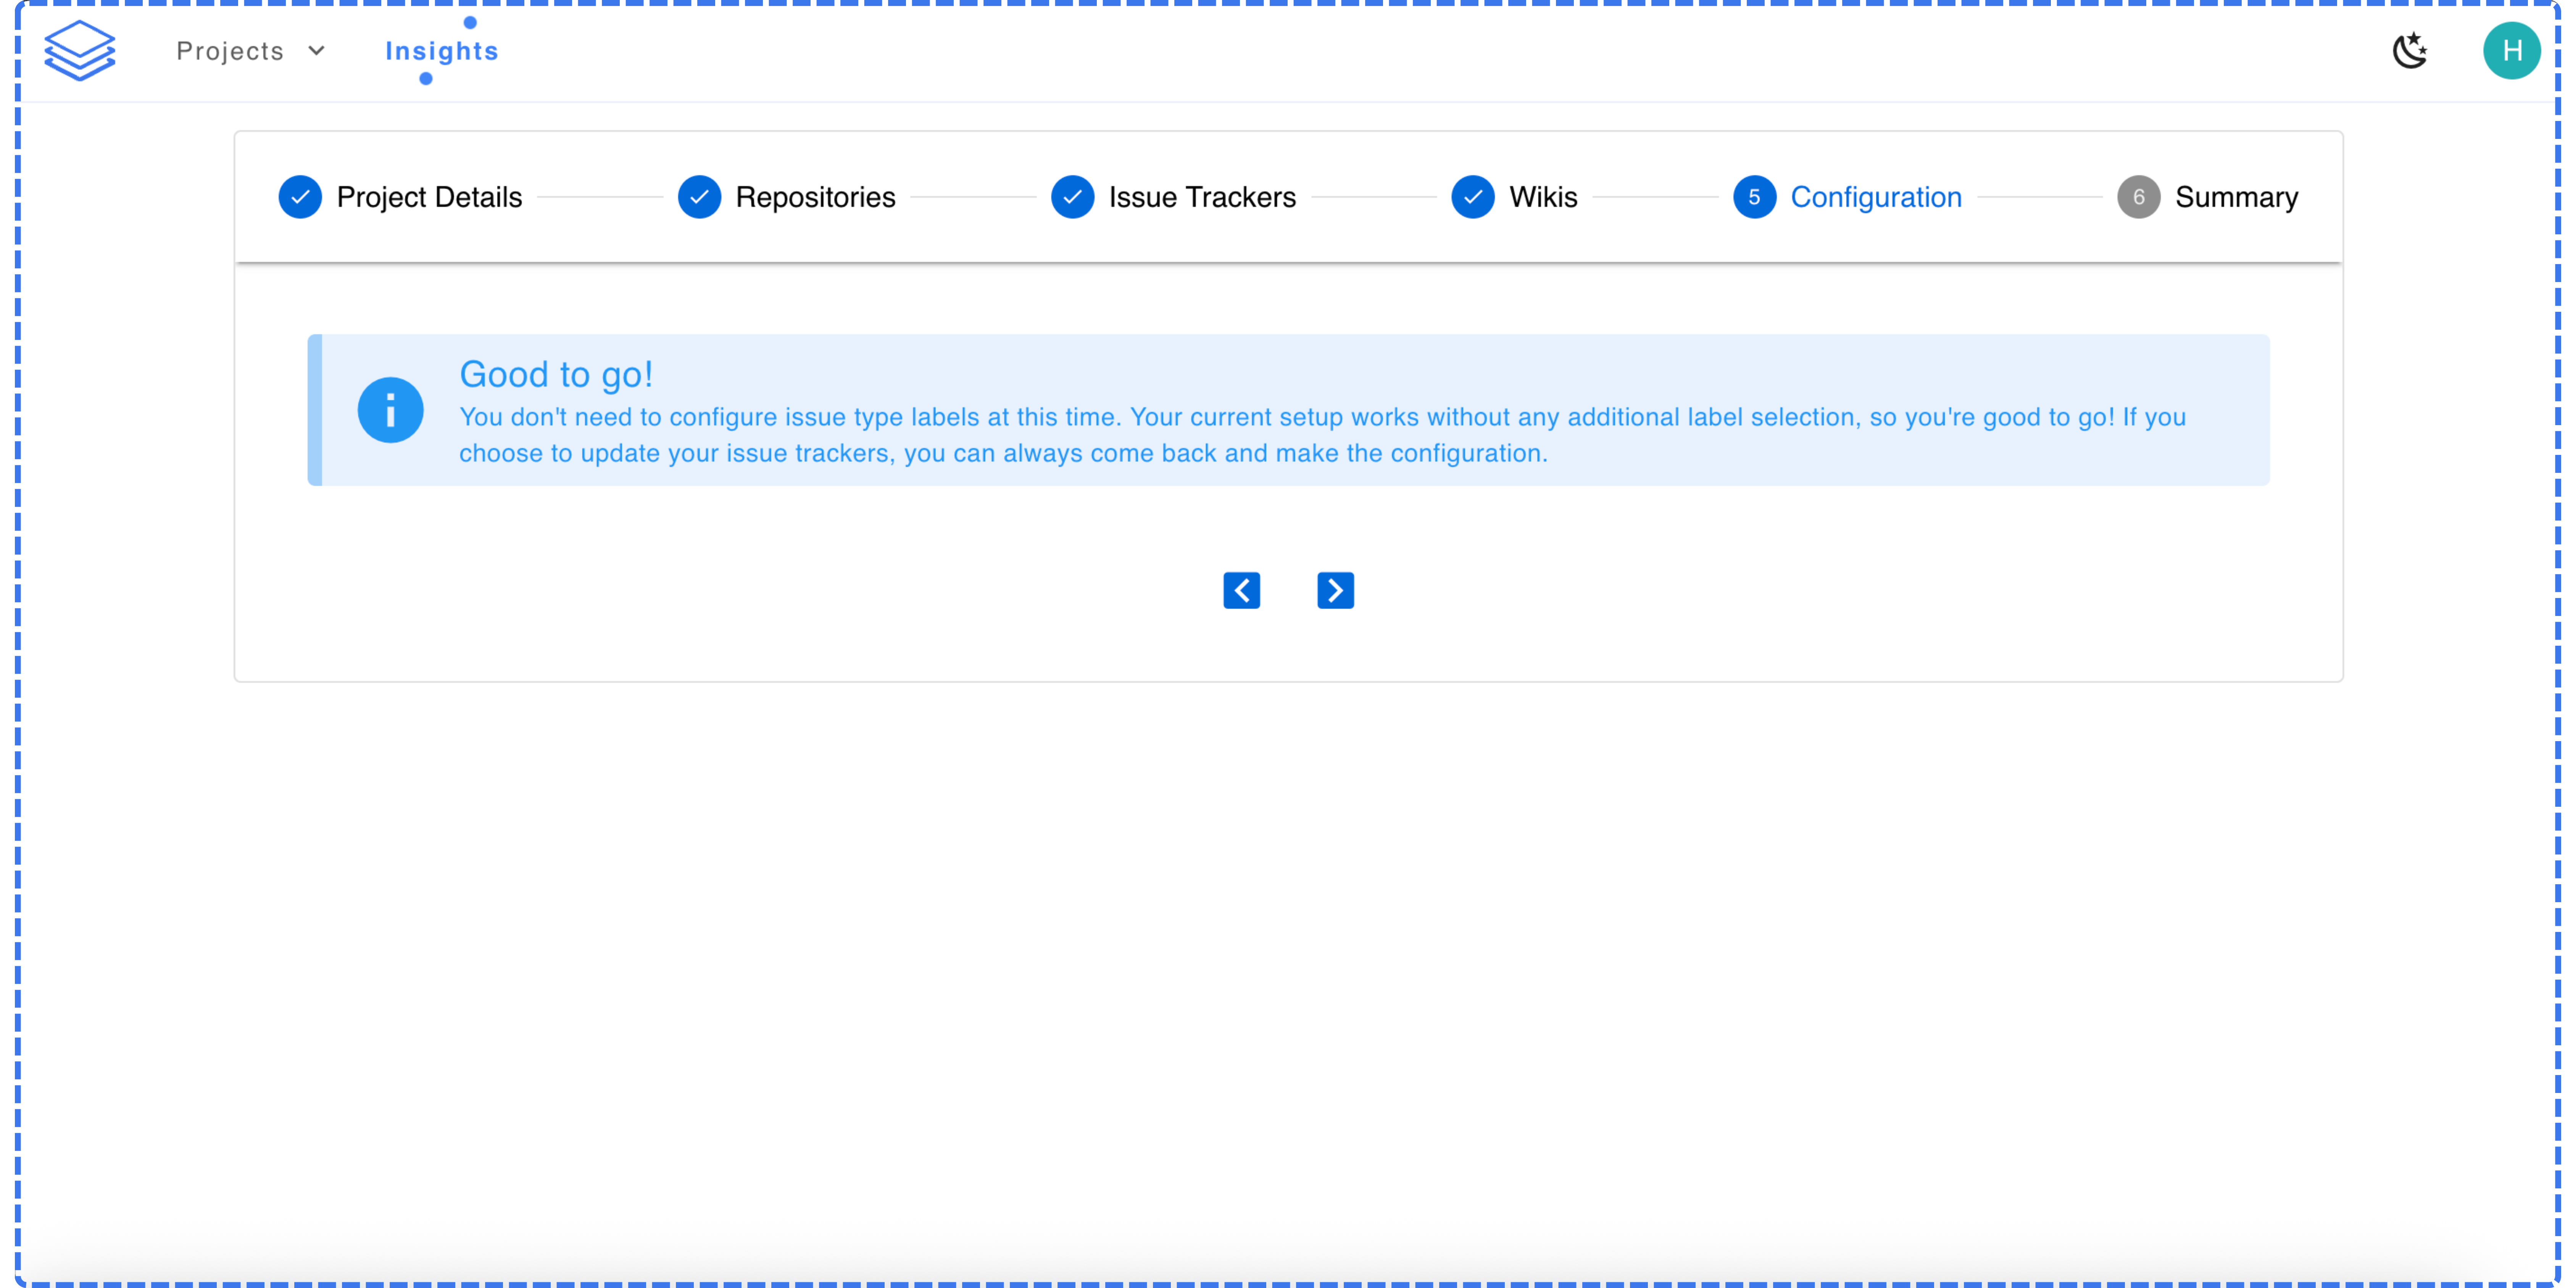
Task: Go back with the left arrow button
Action: [x=1241, y=590]
